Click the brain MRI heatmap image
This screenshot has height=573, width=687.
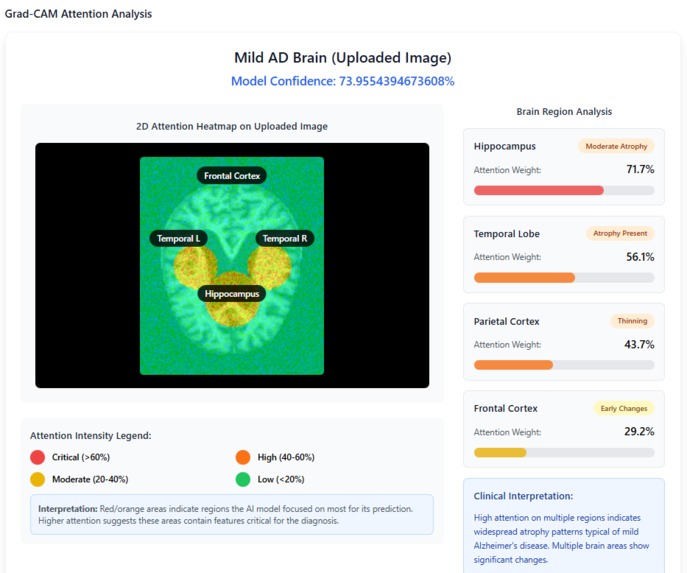(232, 265)
